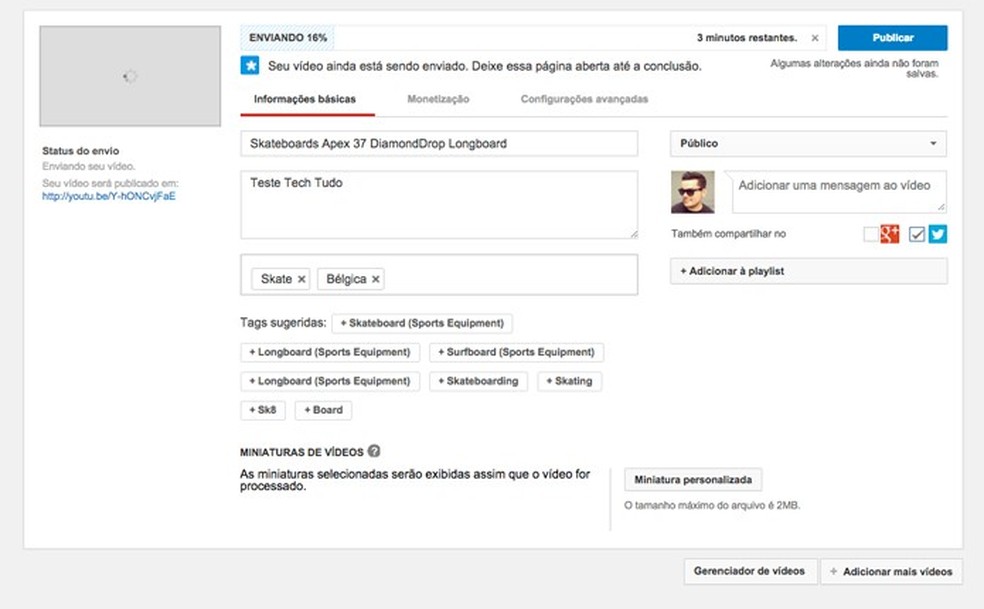Switch to the Monetização tab
This screenshot has width=984, height=609.
tap(438, 99)
